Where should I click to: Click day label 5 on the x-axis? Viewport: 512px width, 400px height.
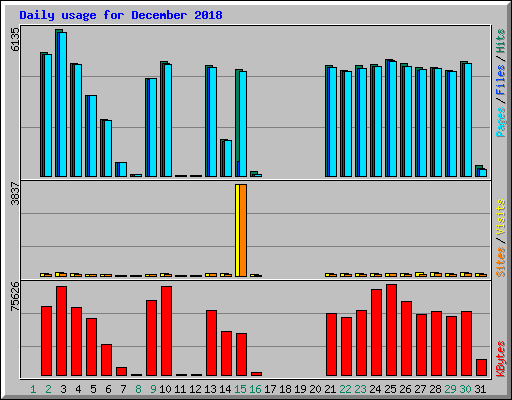[x=93, y=389]
